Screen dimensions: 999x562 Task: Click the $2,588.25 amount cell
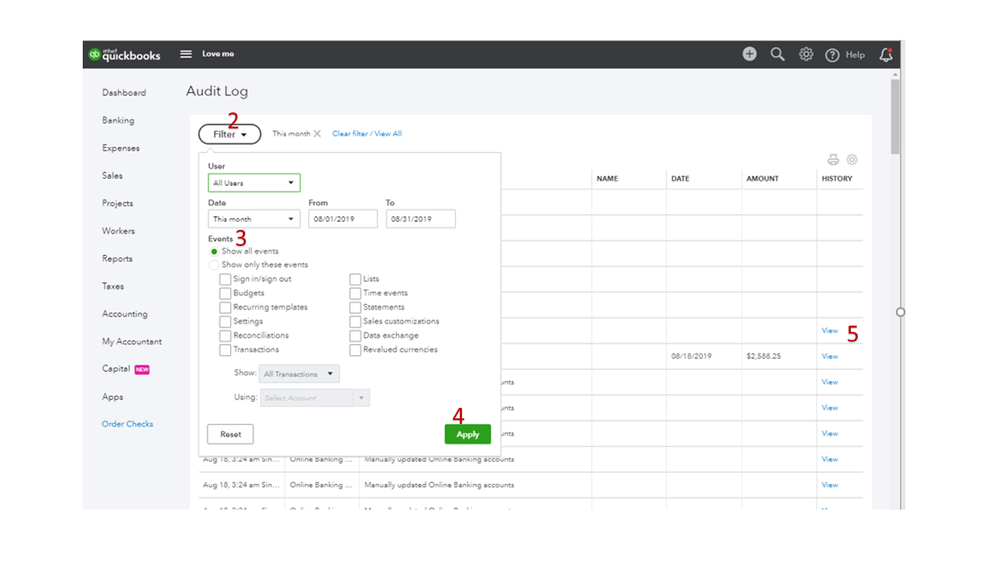coord(763,357)
